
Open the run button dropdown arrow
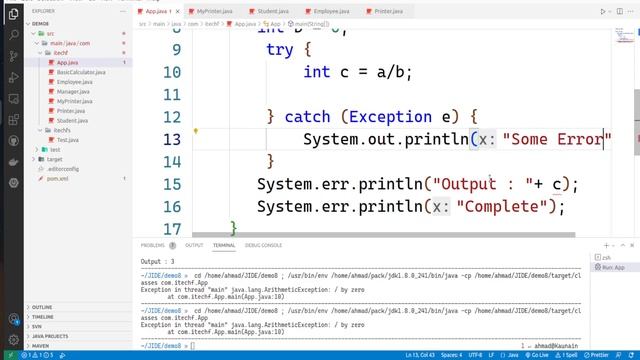[610, 11]
